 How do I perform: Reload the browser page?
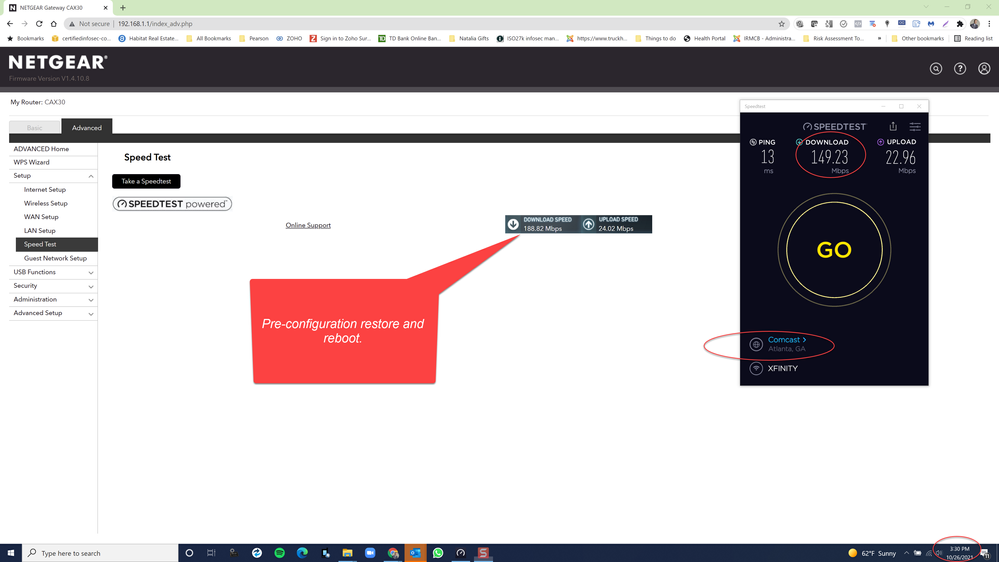point(39,24)
